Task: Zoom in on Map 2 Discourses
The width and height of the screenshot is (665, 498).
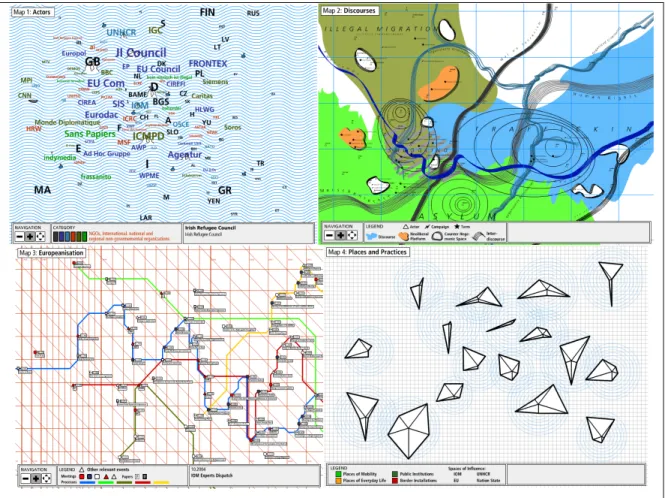Action: pyautogui.click(x=341, y=235)
